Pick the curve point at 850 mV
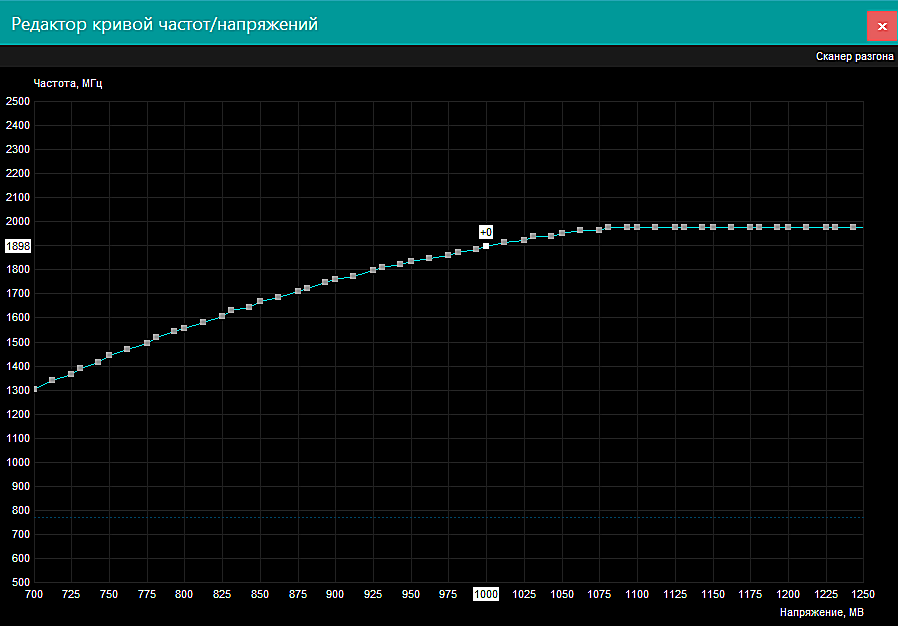898x626 pixels. coord(260,301)
